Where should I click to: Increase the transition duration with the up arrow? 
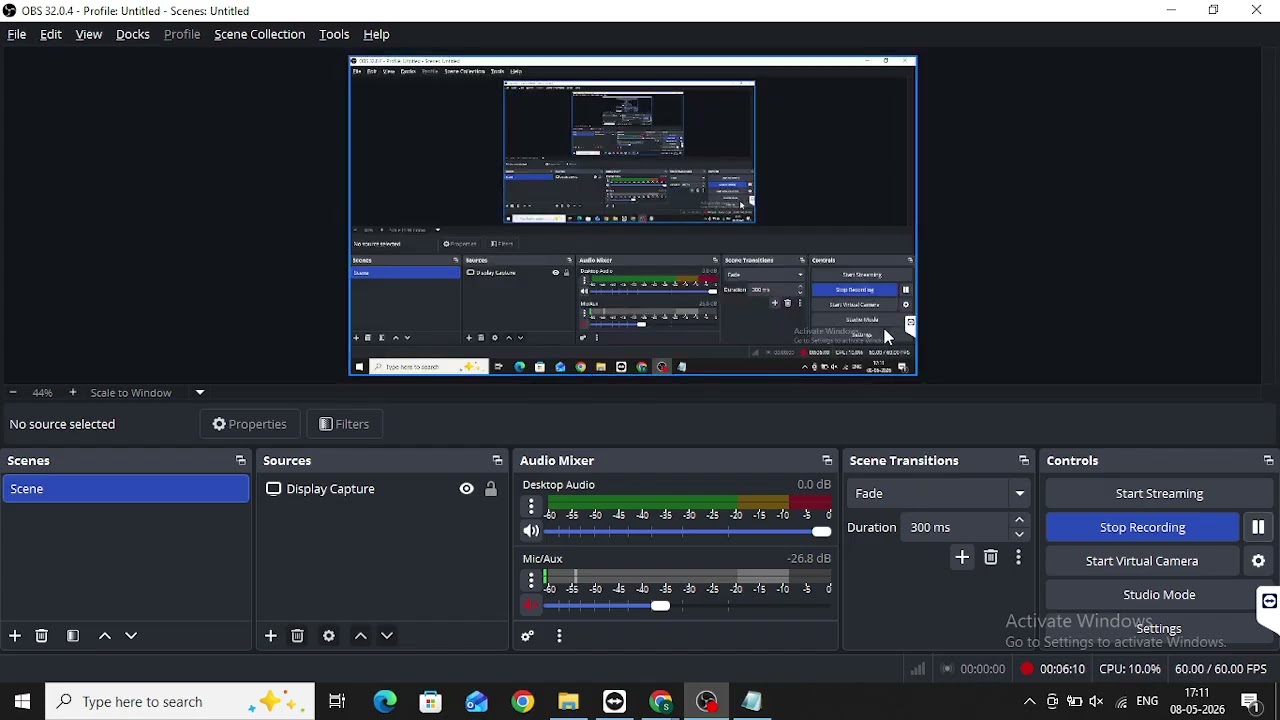[1019, 521]
